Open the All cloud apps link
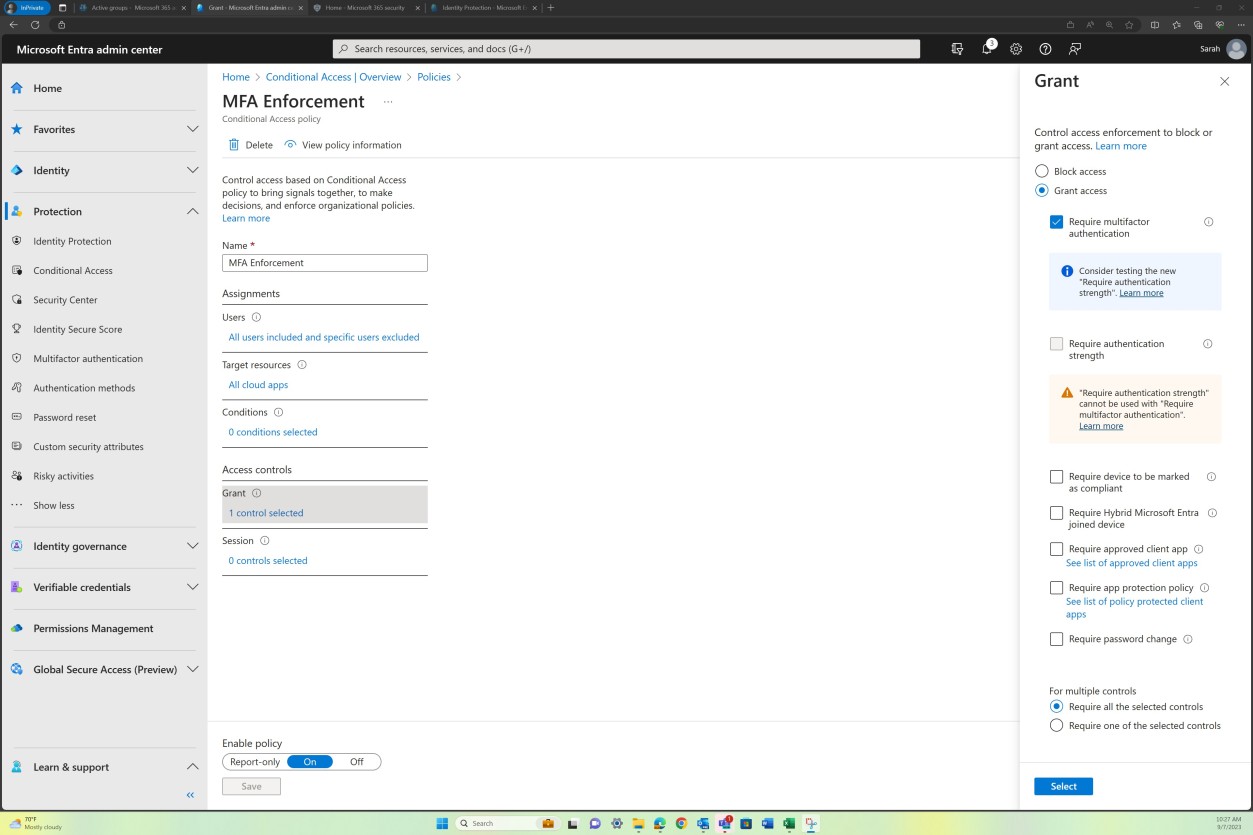This screenshot has height=835, width=1253. [258, 384]
